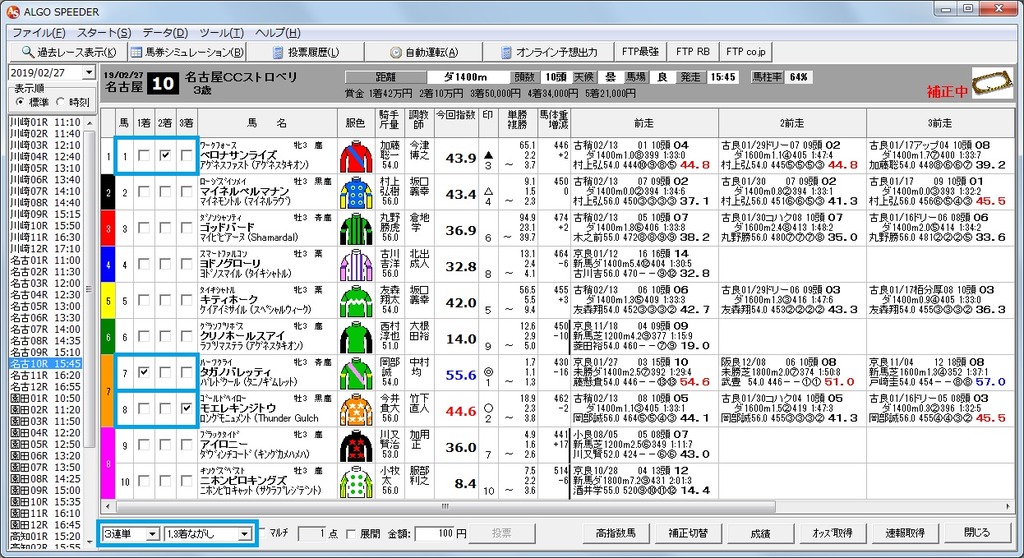Select 時刻 display order radio
The image size is (1024, 558).
[60, 102]
